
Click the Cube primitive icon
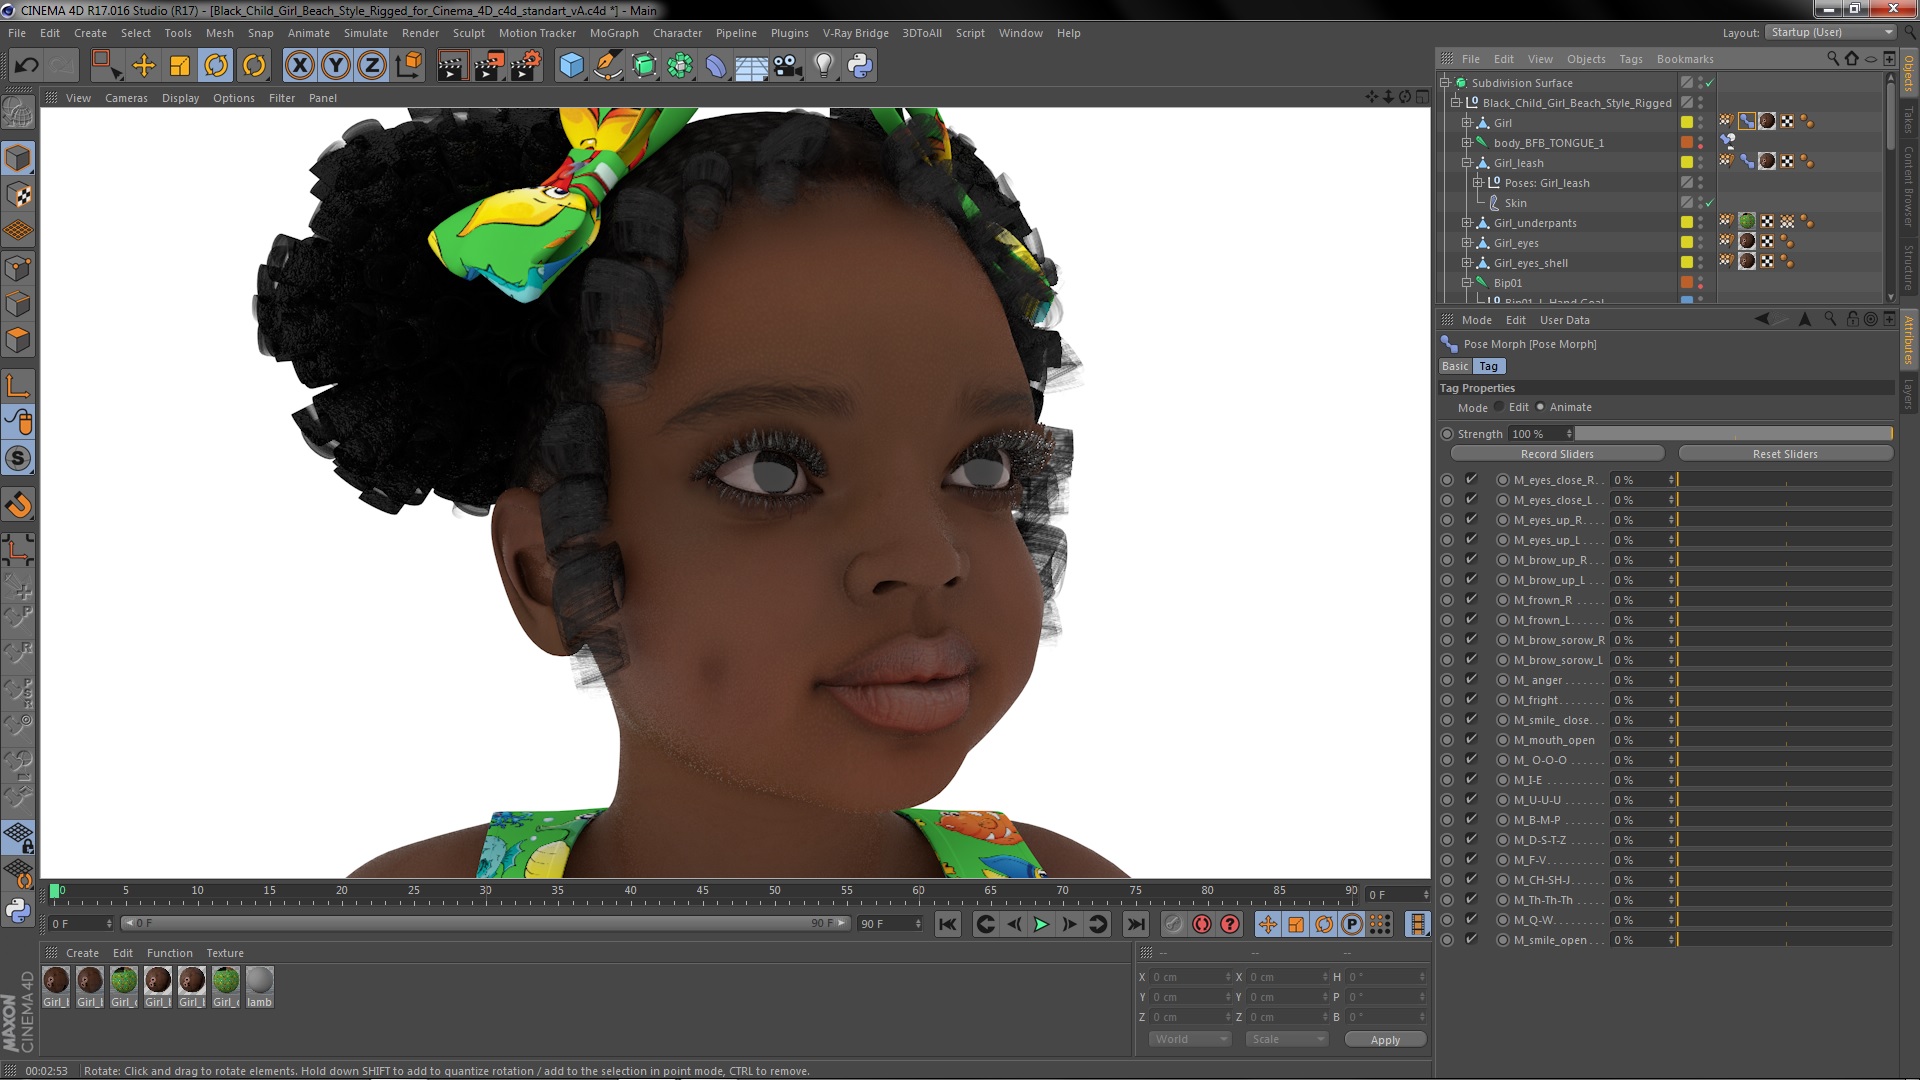571,66
